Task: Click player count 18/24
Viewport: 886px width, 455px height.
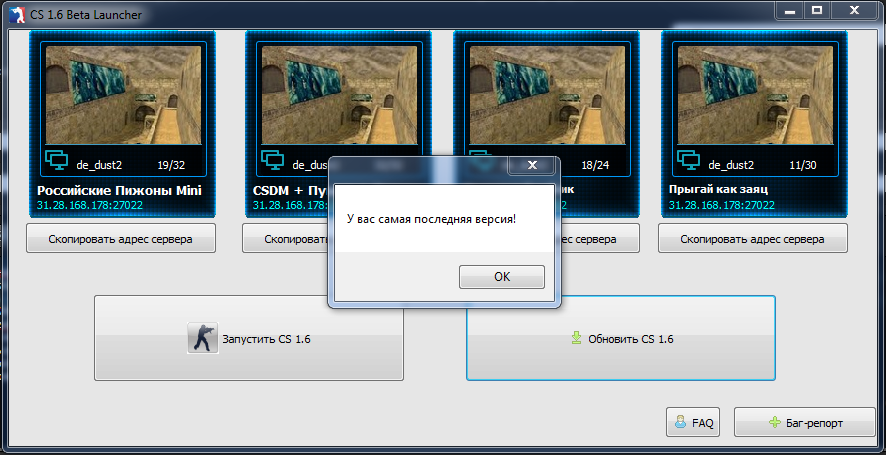Action: click(596, 166)
